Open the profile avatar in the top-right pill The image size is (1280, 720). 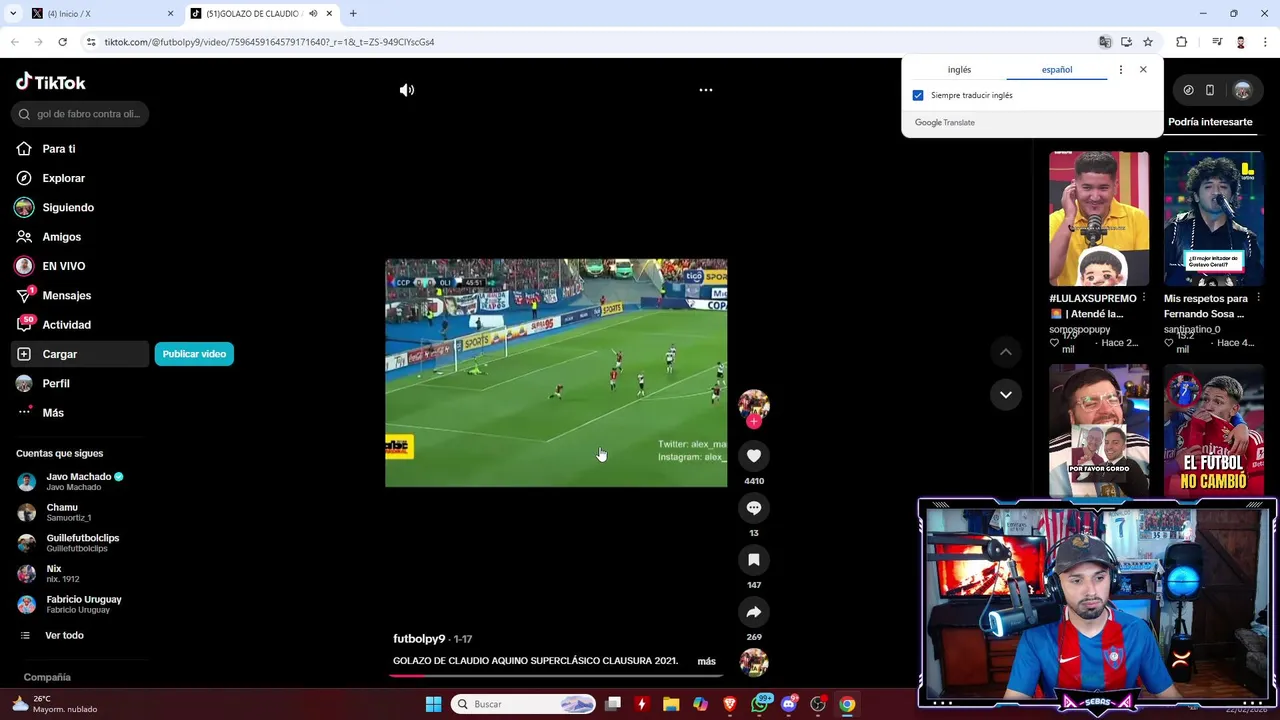pyautogui.click(x=1242, y=90)
